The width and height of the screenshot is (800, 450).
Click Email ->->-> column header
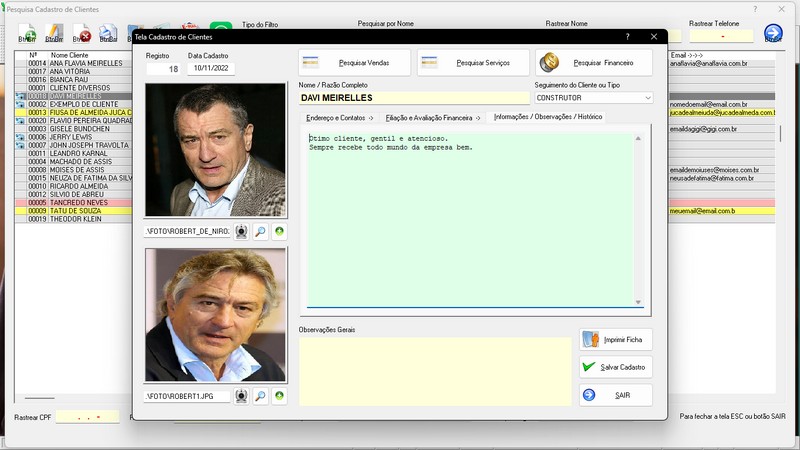(687, 55)
